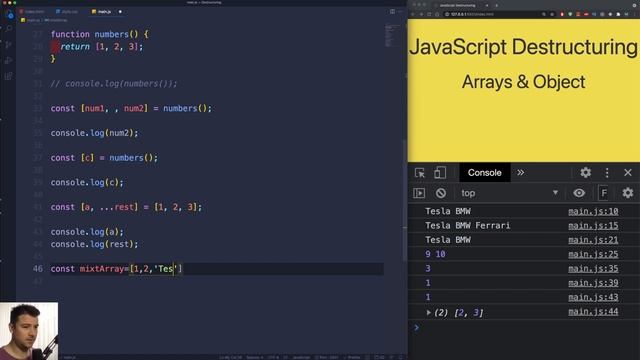The height and width of the screenshot is (360, 640).
Task: Click the commented console.log(numbers()) line
Action: [x=114, y=84]
